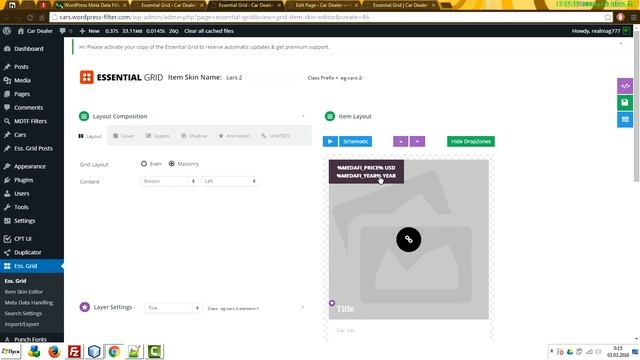Viewport: 640px width, 360px height.
Task: Click the Start button on taskbar
Action: coord(11,351)
